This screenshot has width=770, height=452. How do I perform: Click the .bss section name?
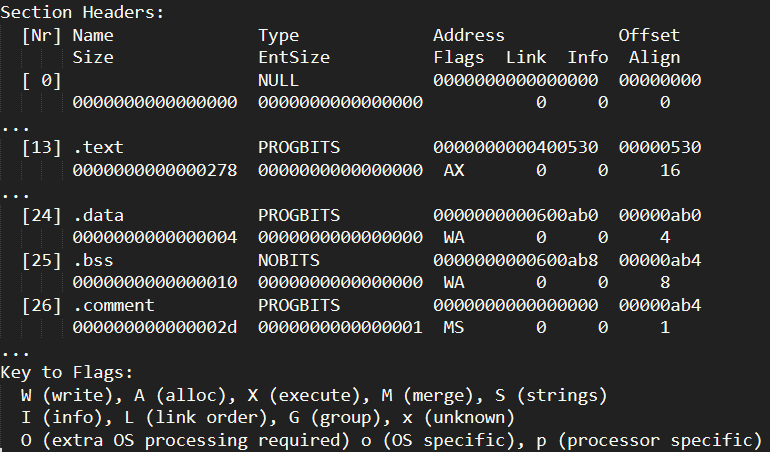93,260
